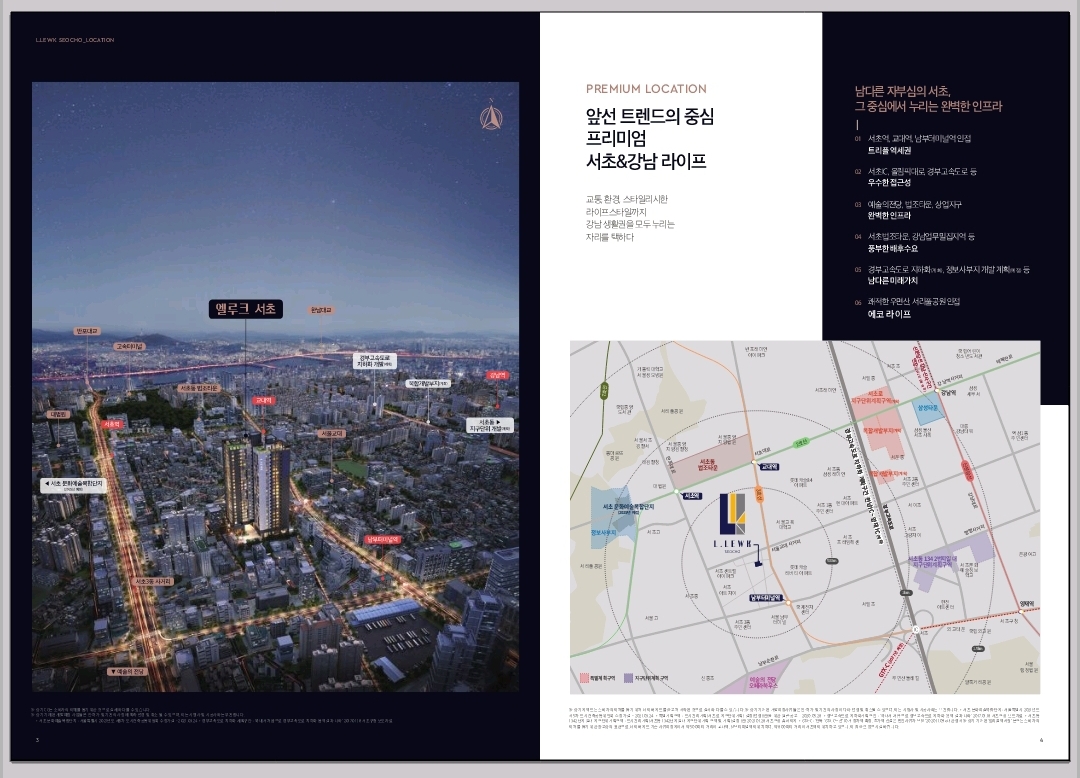Click the 양재역 label on the map
Screen dimensions: 1080x778
click(1027, 604)
